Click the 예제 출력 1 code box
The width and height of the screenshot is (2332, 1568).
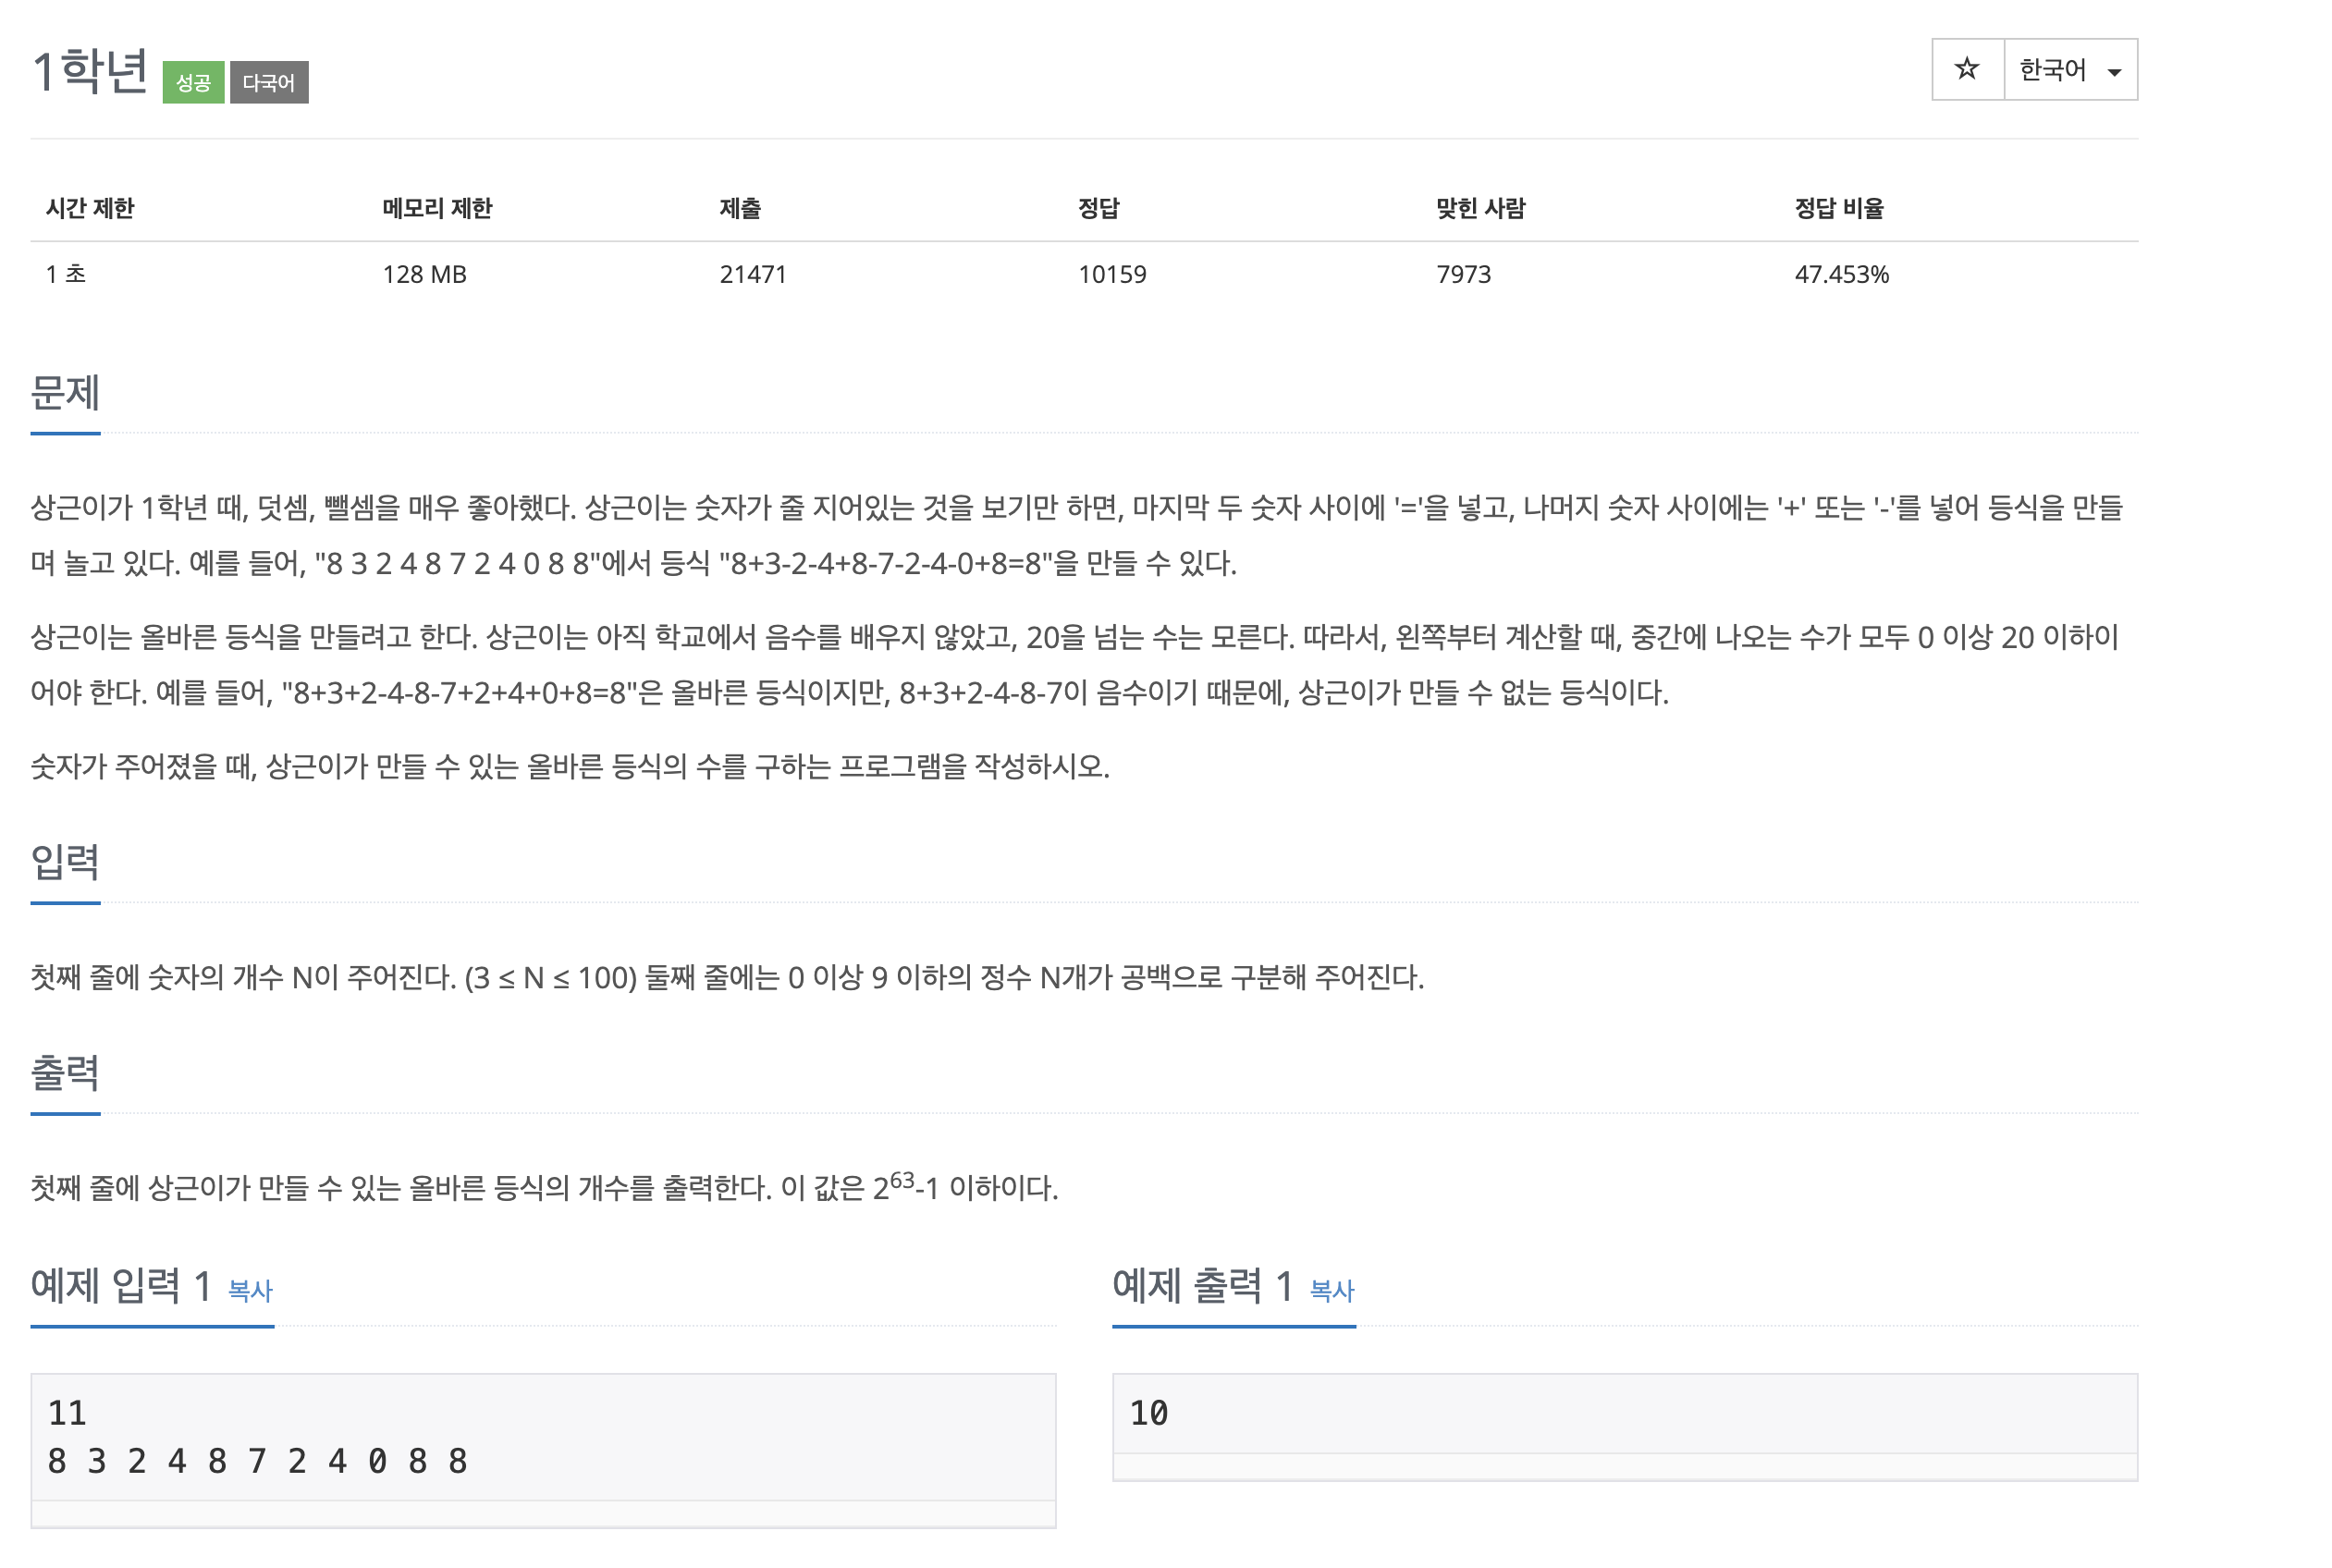(1624, 1413)
